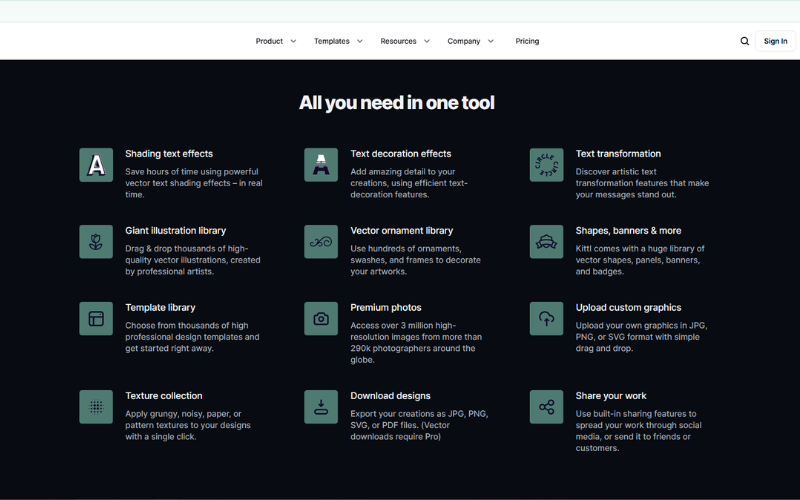The height and width of the screenshot is (500, 800).
Task: Click the Text decoration effects icon
Action: tap(321, 165)
